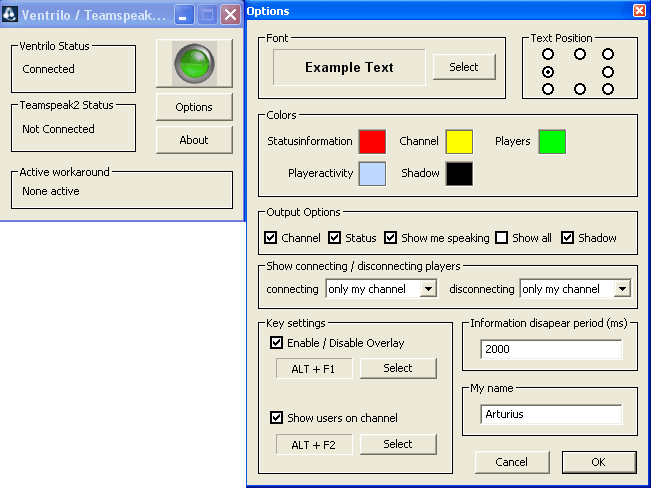Viewport: 651px width, 488px height.
Task: Click the My name input field
Action: click(x=551, y=414)
